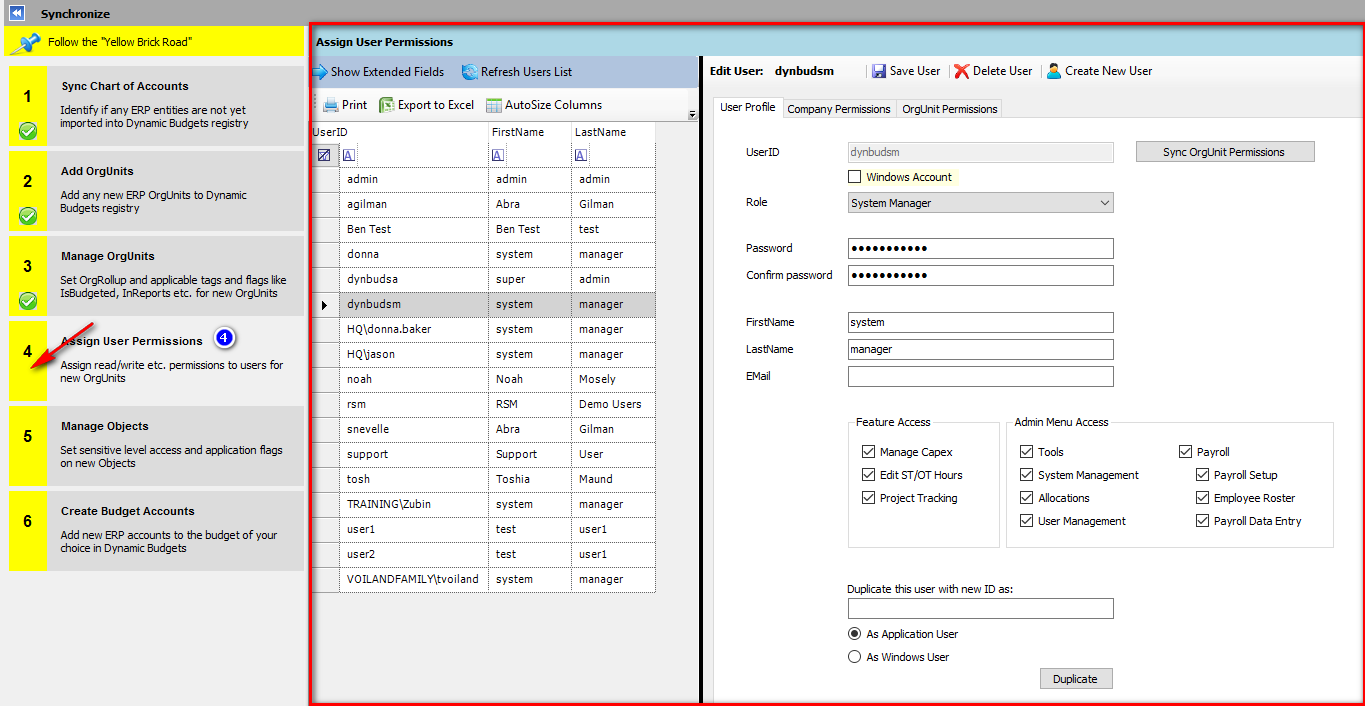Click the Duplicate button
The width and height of the screenshot is (1365, 706).
[x=1076, y=679]
